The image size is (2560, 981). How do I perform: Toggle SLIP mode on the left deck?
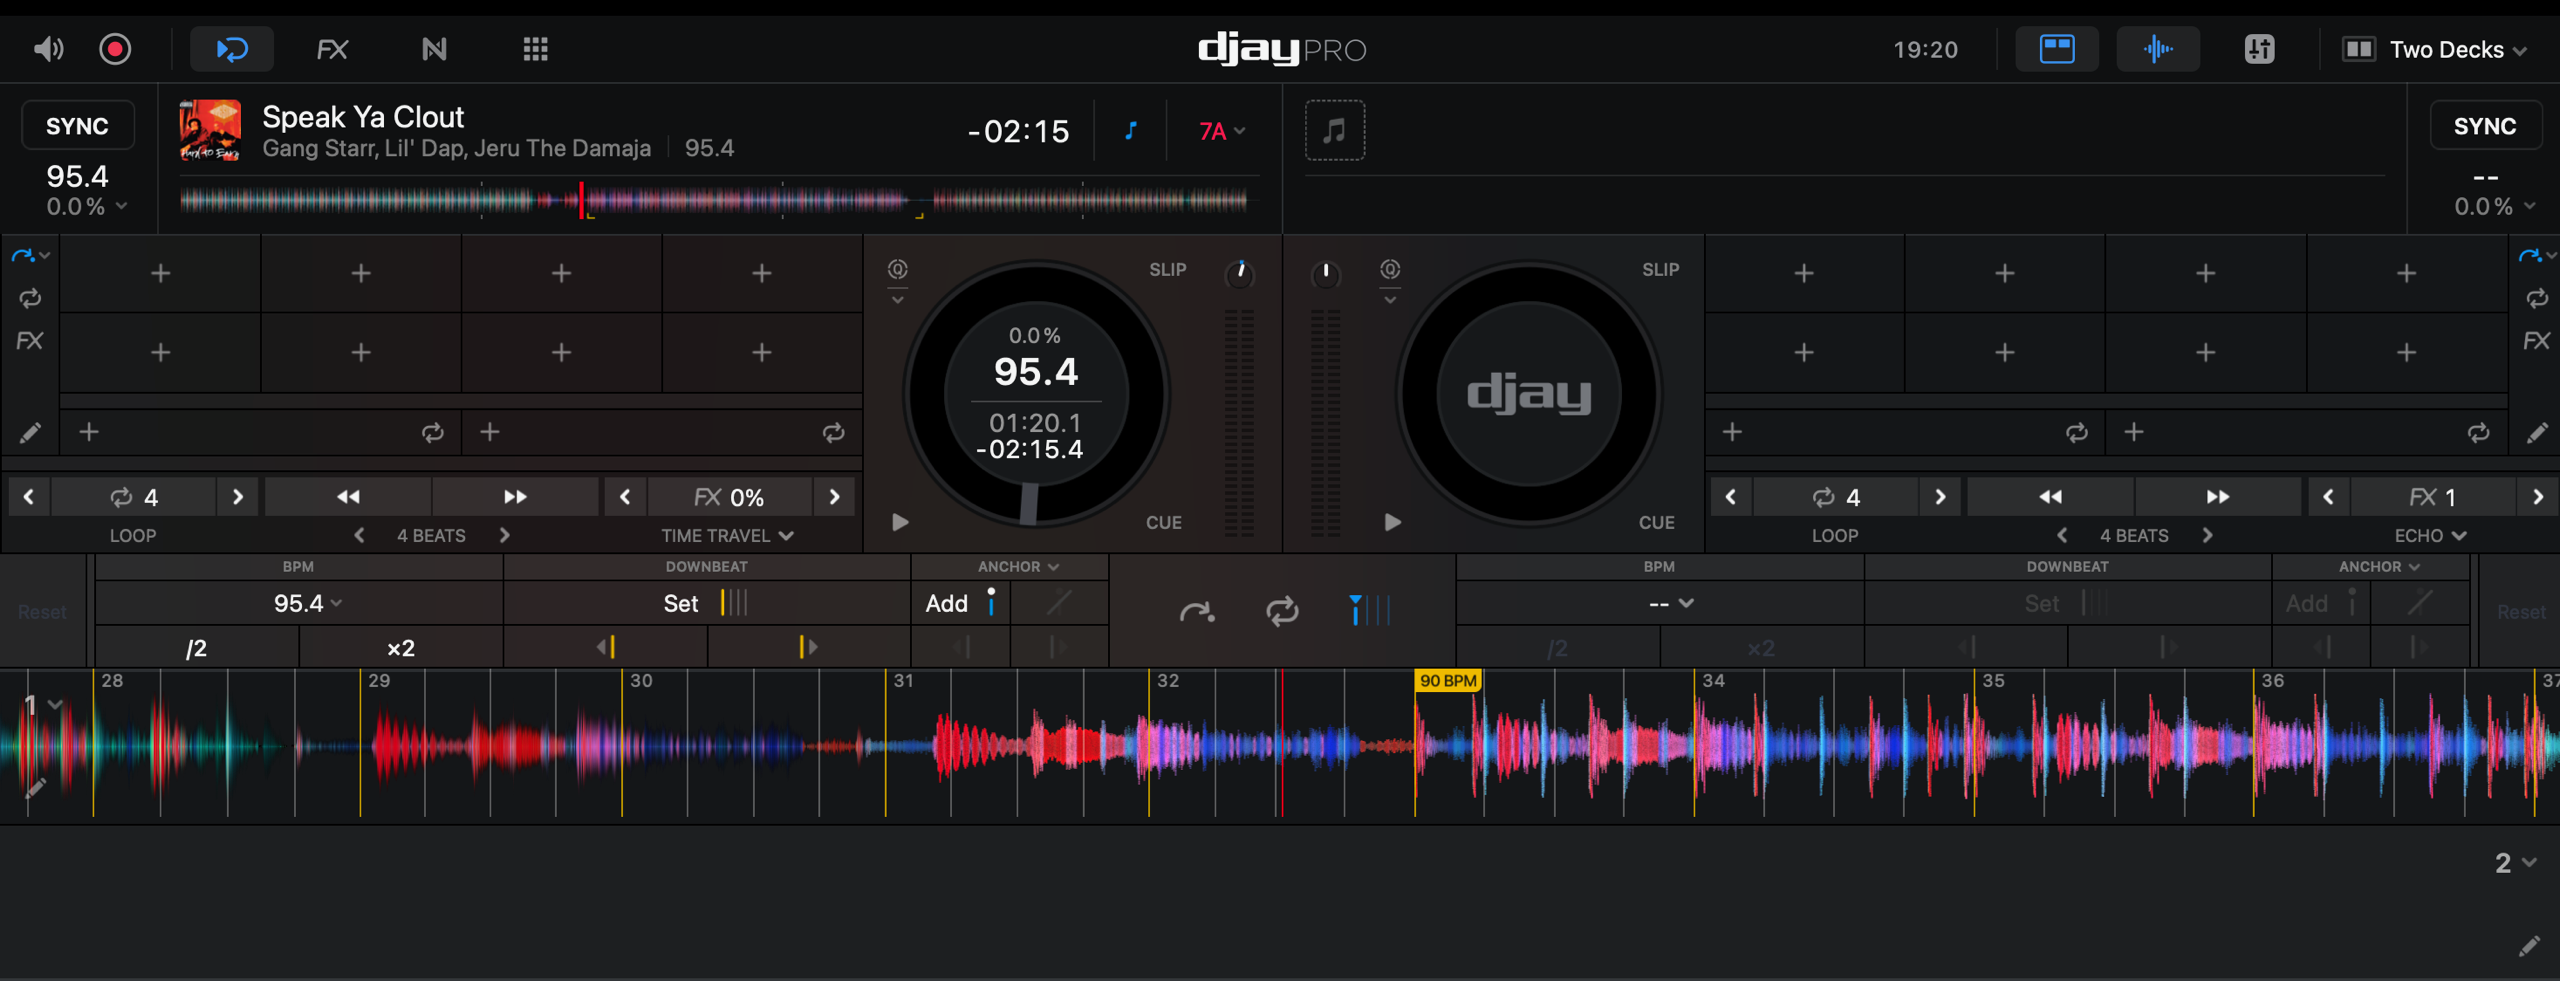click(1167, 270)
